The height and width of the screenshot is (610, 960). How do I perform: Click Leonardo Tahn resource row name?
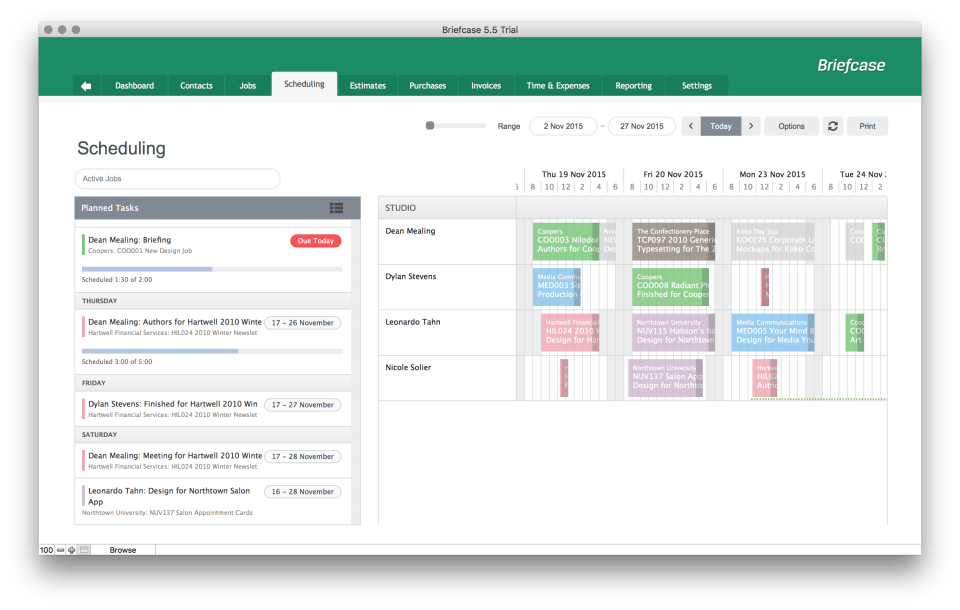(413, 322)
